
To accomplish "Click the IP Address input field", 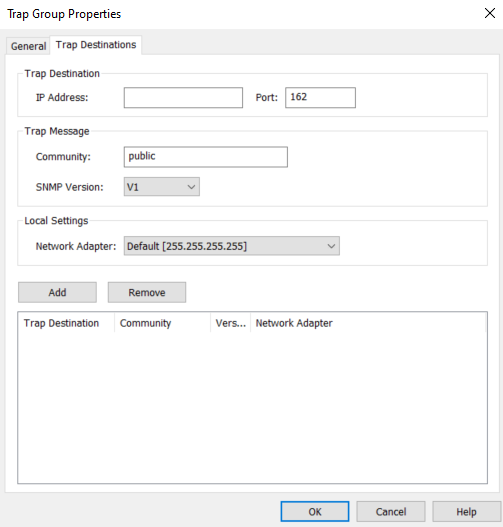I will 183,97.
